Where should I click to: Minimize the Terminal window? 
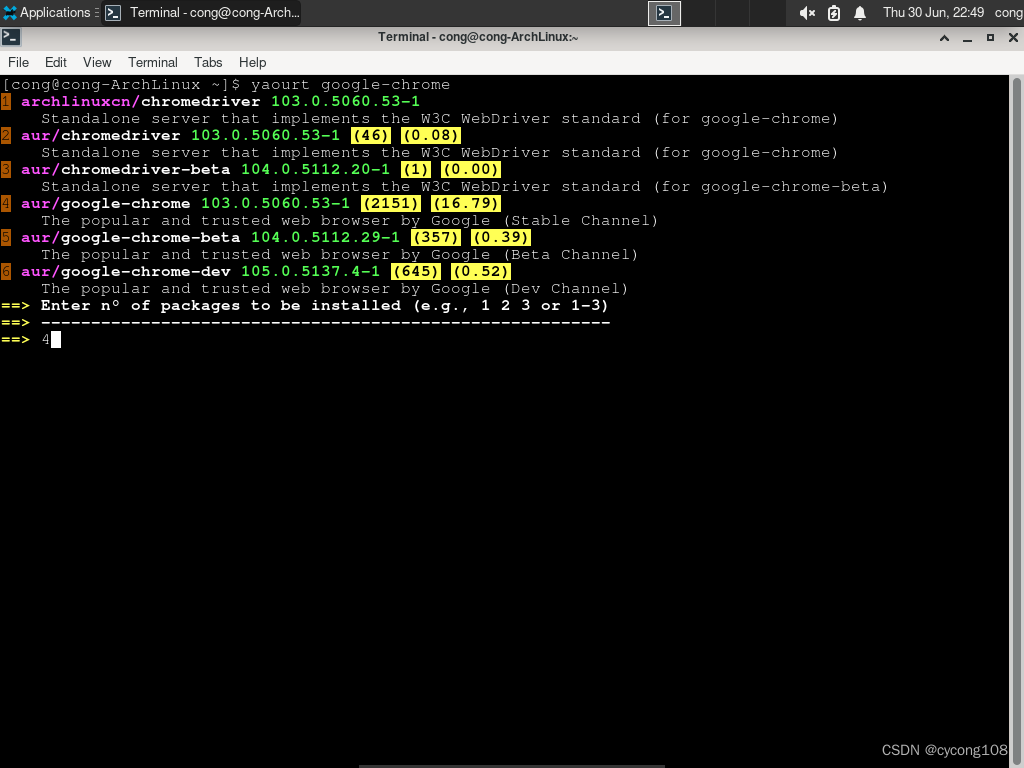(967, 38)
